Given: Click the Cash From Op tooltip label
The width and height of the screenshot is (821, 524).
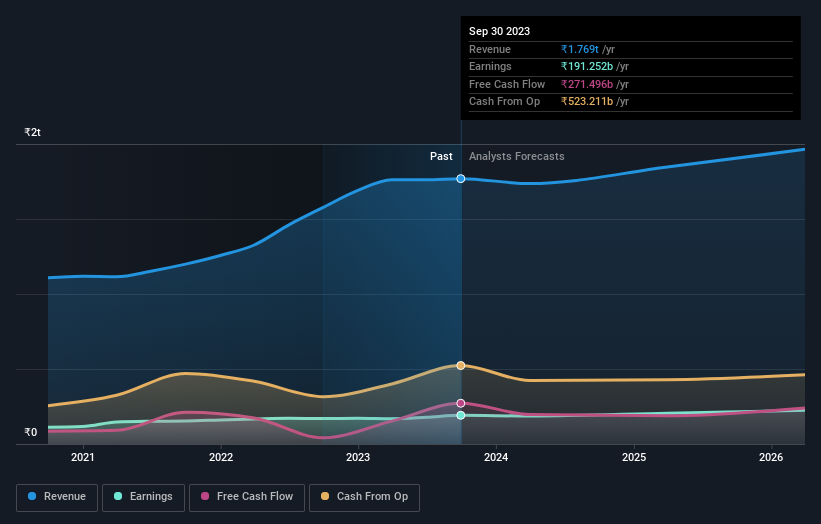Looking at the screenshot, I should point(504,102).
